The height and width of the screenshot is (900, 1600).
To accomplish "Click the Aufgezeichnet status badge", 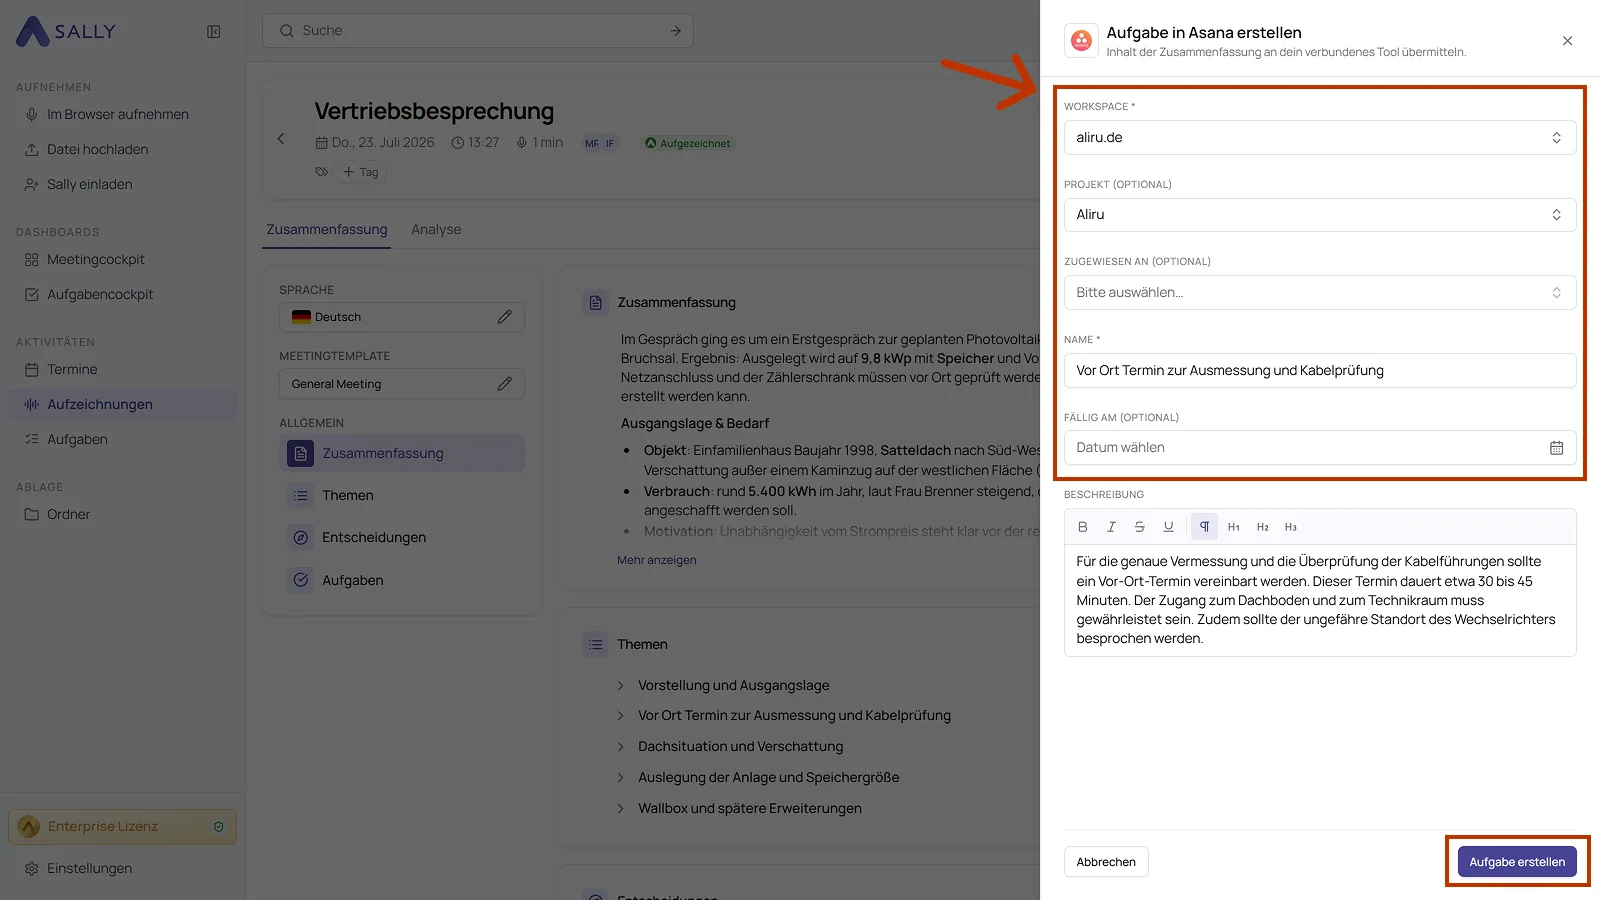I will point(688,143).
